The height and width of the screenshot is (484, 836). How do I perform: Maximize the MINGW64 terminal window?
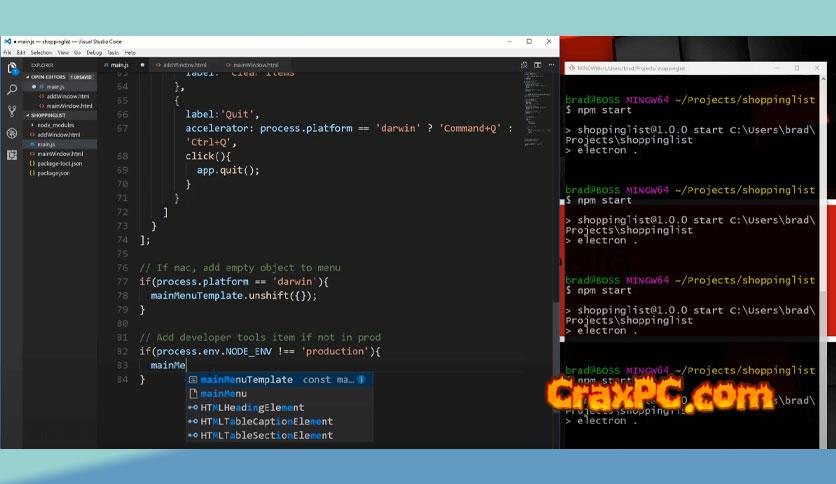tap(797, 68)
